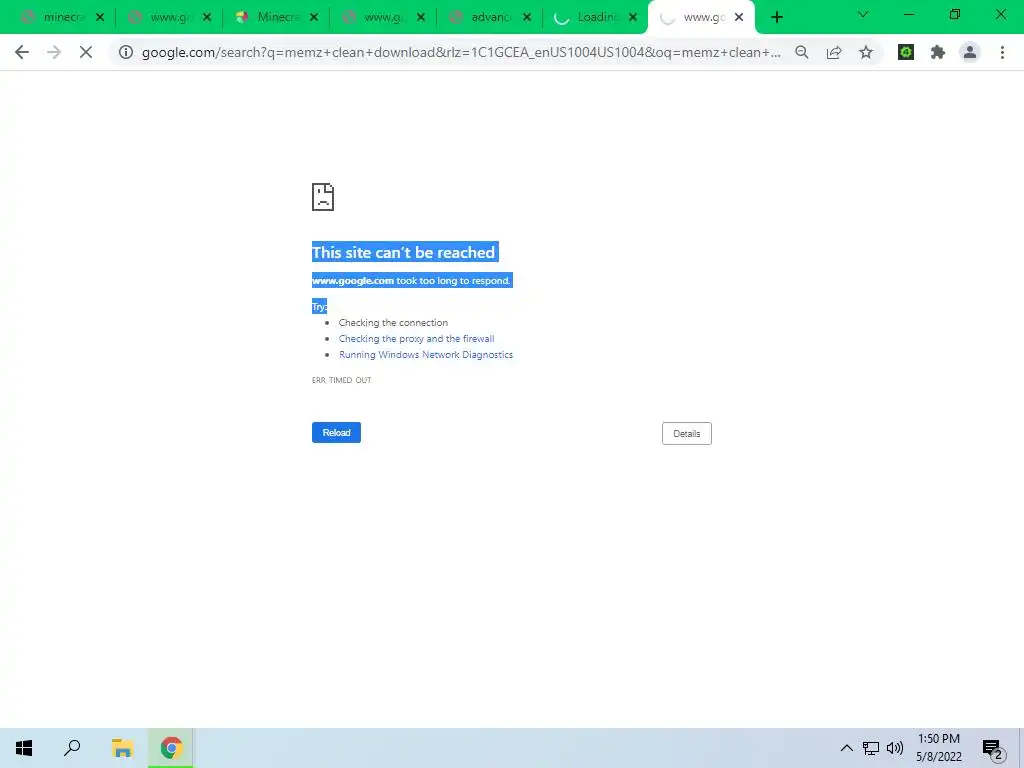Expand the tab search chevron
1024x768 pixels.
863,14
